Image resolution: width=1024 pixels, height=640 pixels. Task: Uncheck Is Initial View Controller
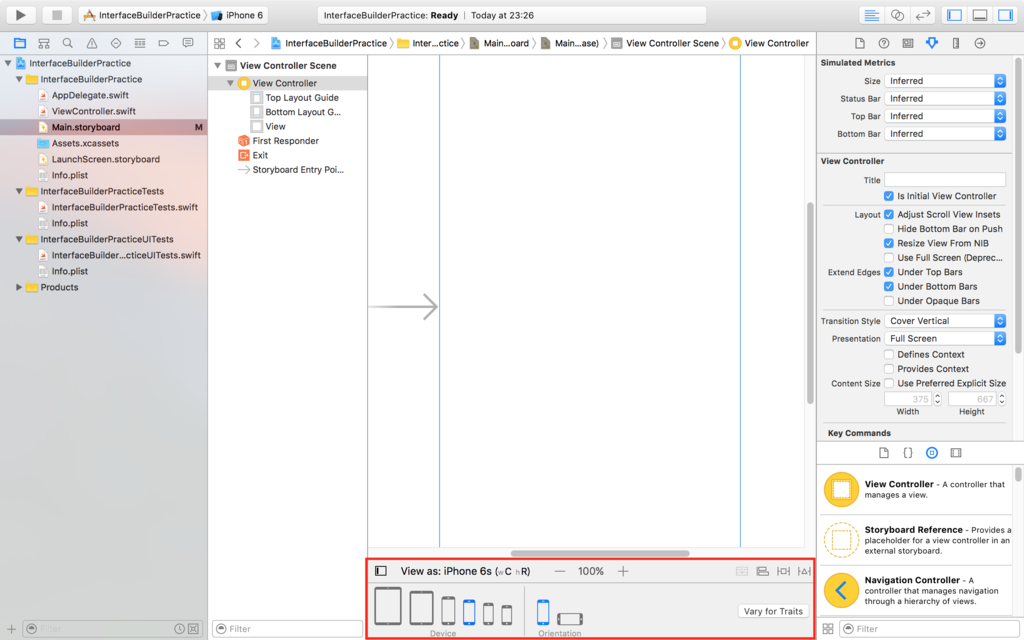click(888, 196)
